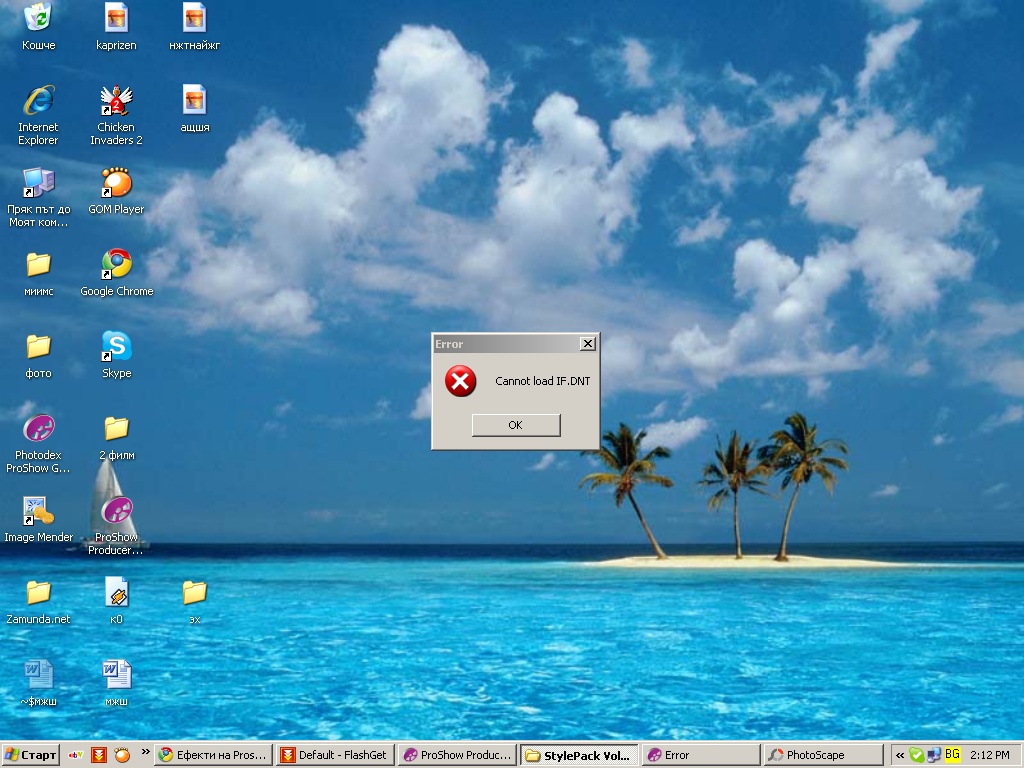The image size is (1024, 768).
Task: Click the 2:12 PM system clock
Action: point(989,755)
